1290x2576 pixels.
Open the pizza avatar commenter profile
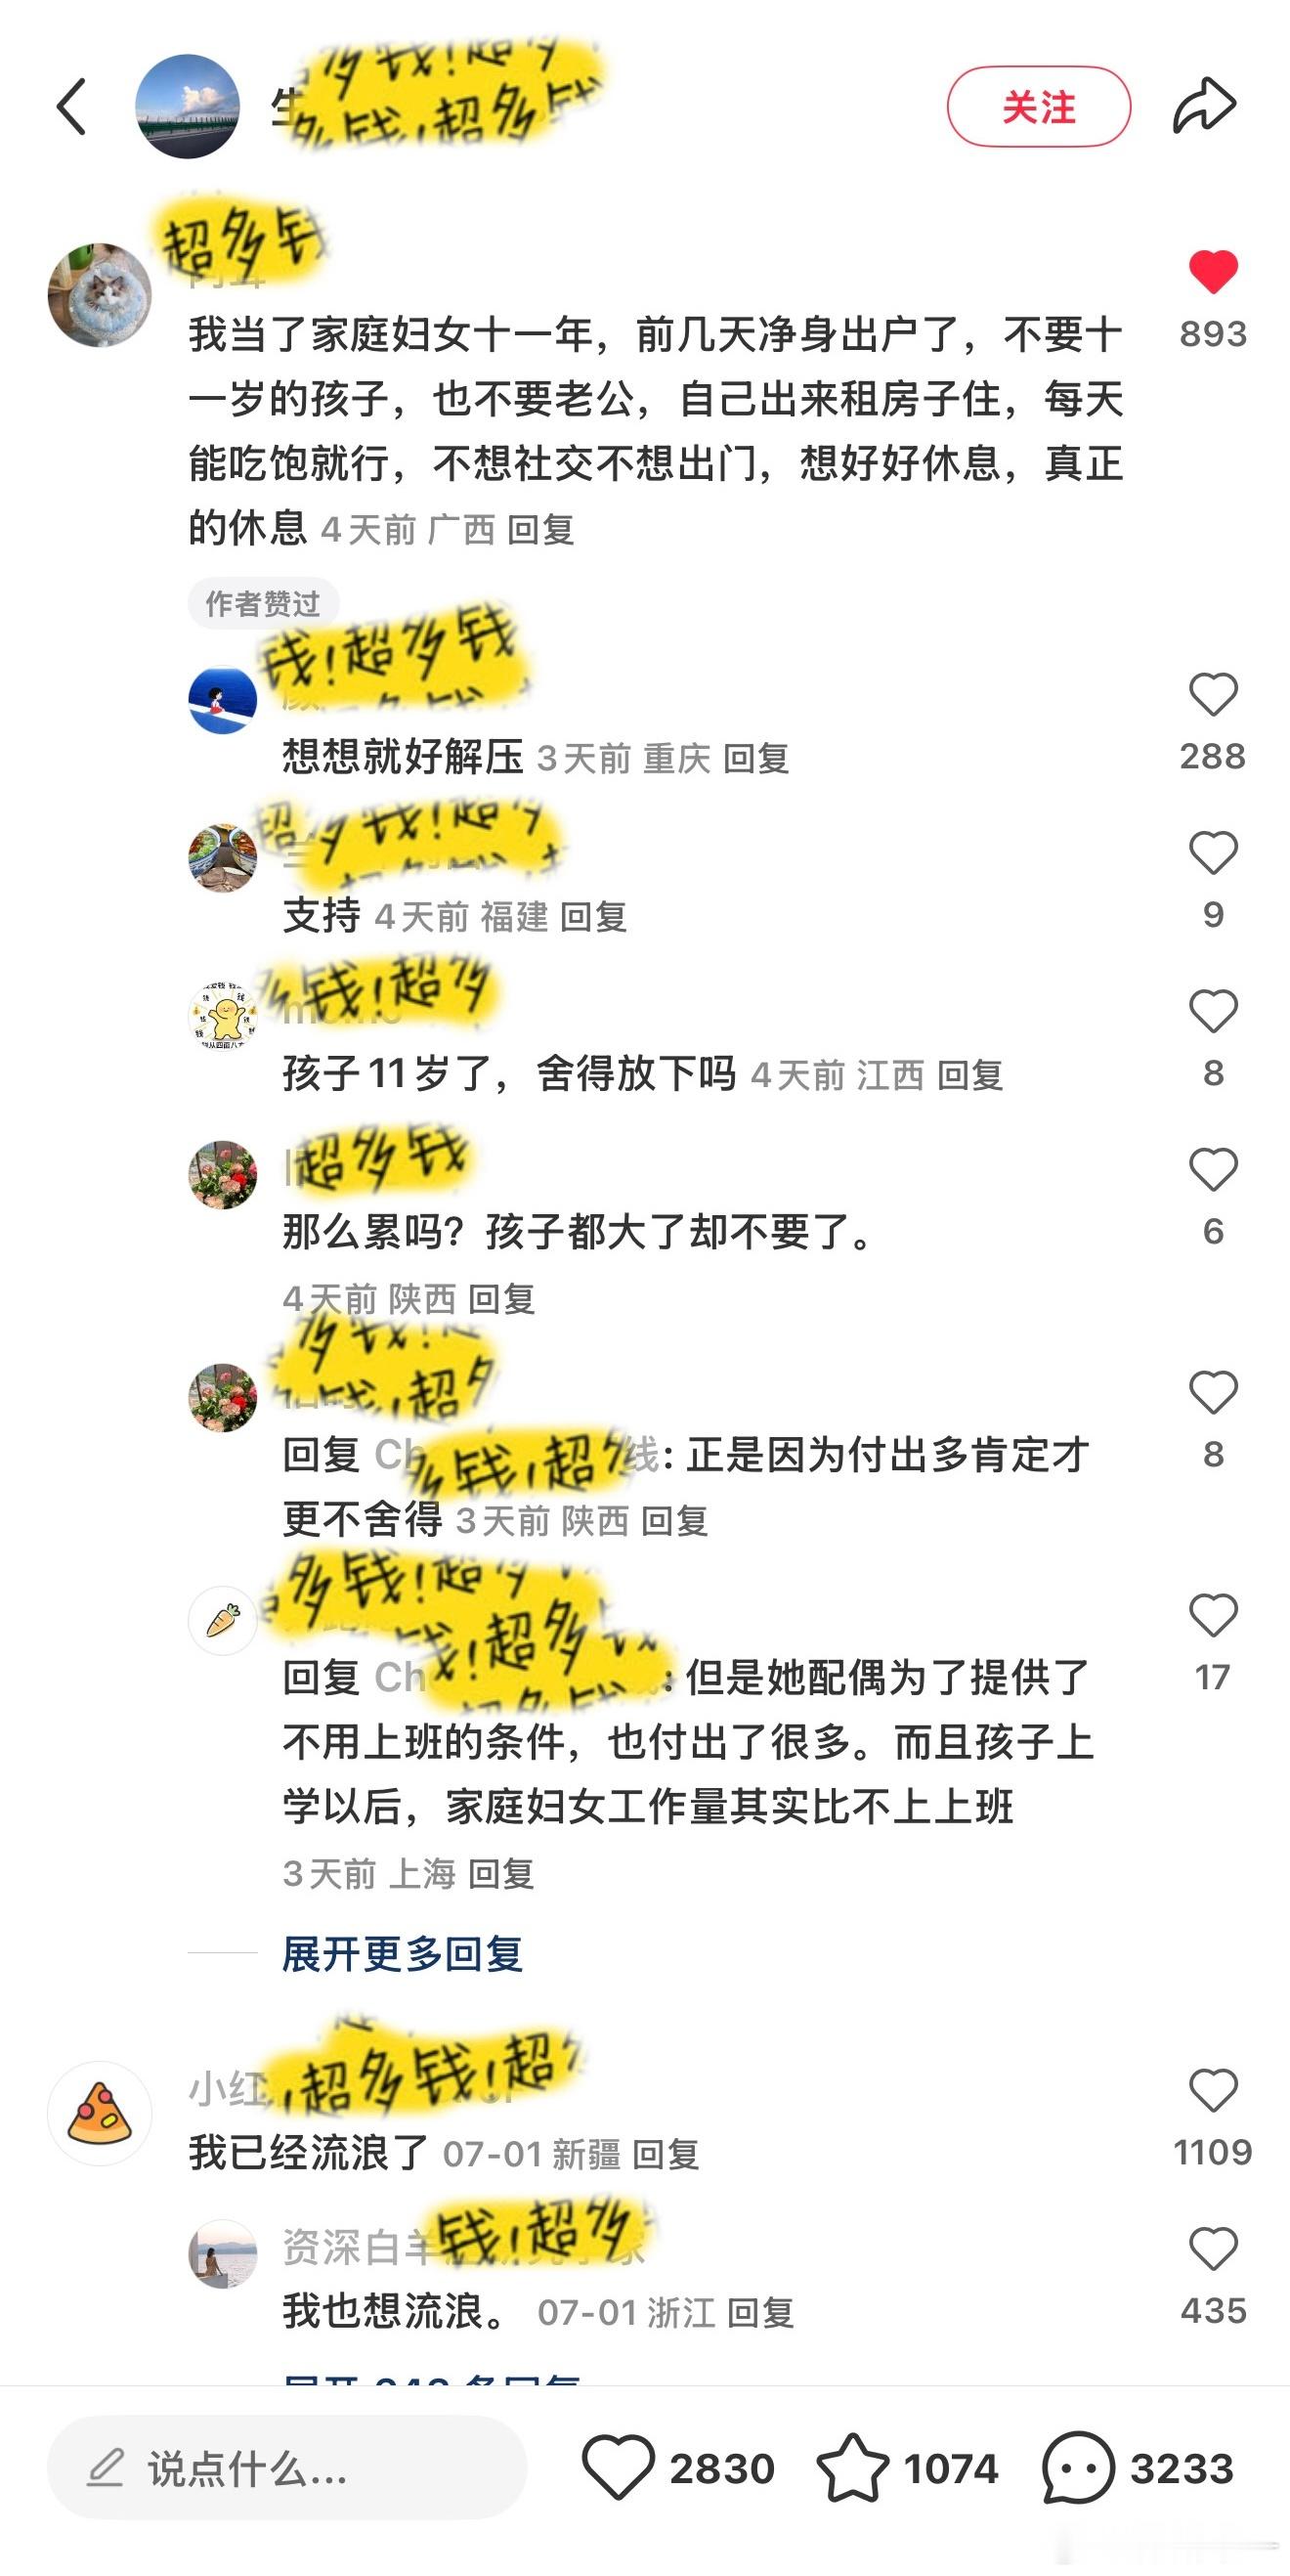tap(100, 2113)
